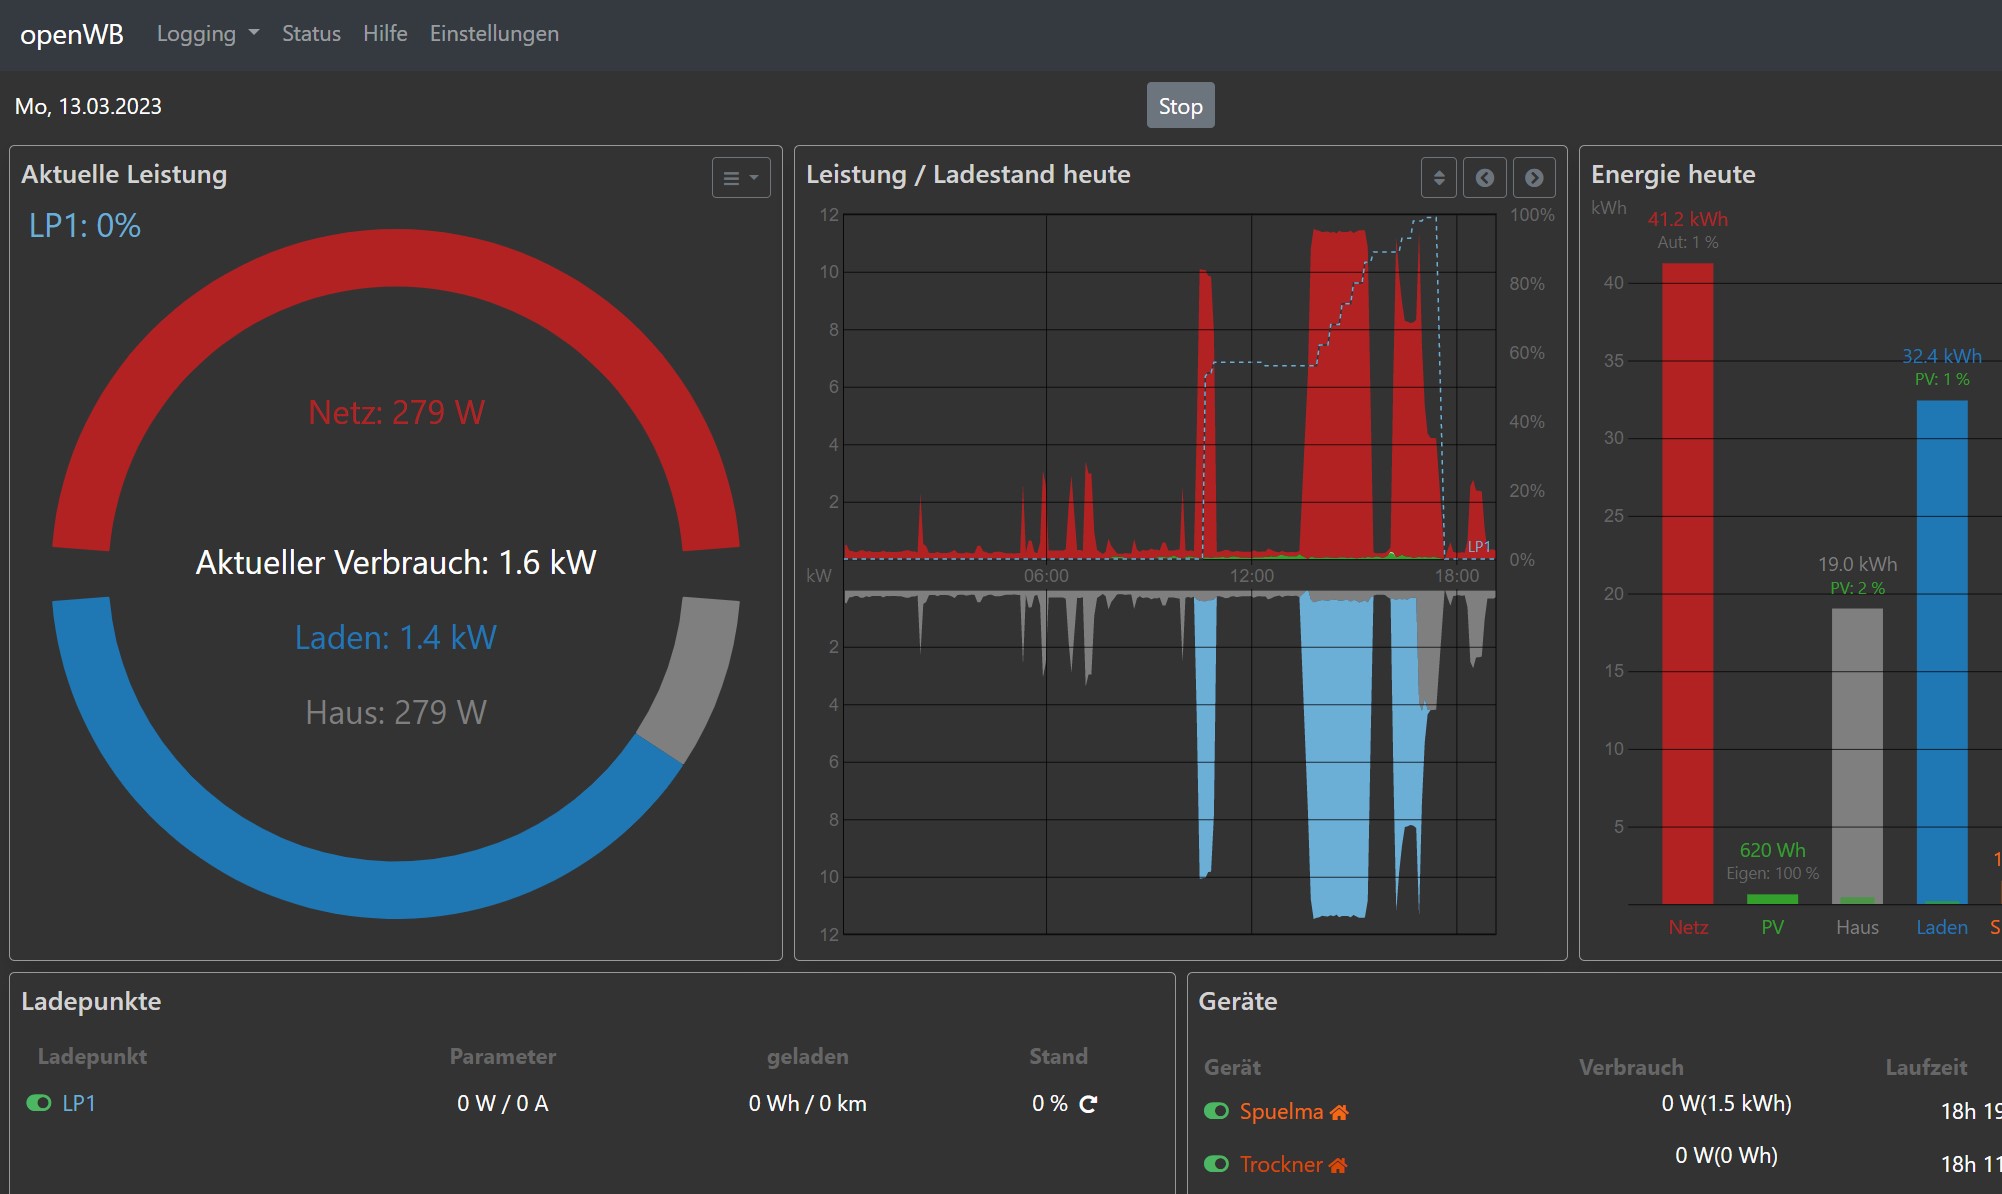Screen dimensions: 2002x1194
Task: Open hamburger menu in Aktuelle Leistung panel
Action: [741, 178]
